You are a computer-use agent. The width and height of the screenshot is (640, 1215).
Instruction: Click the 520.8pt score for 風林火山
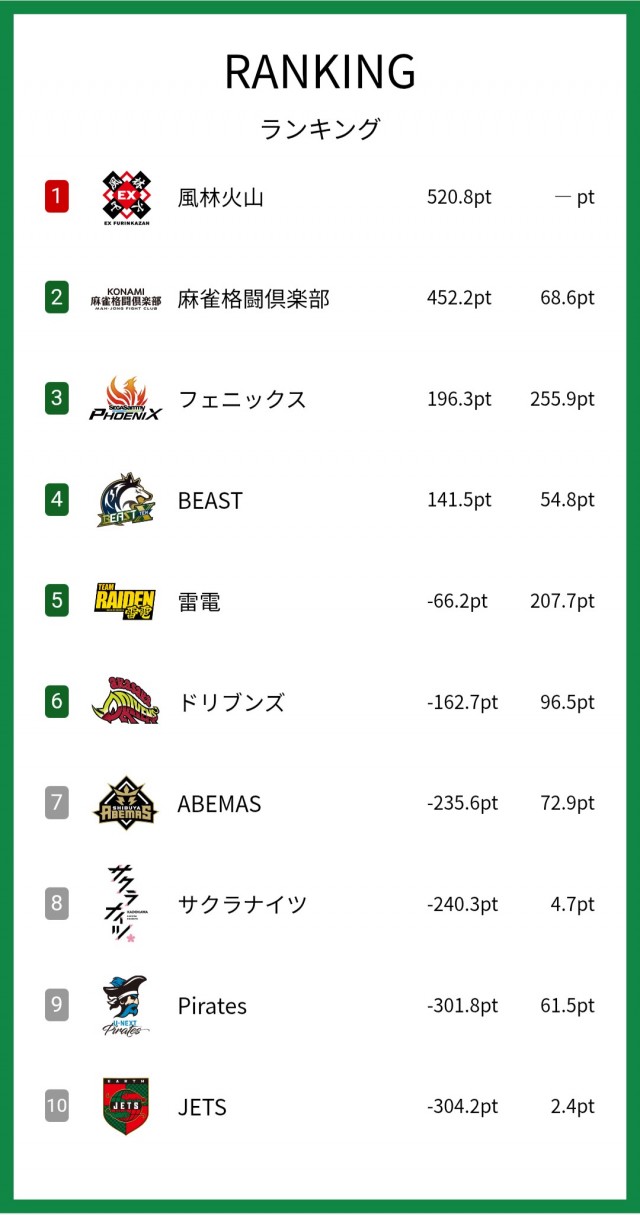tap(459, 197)
